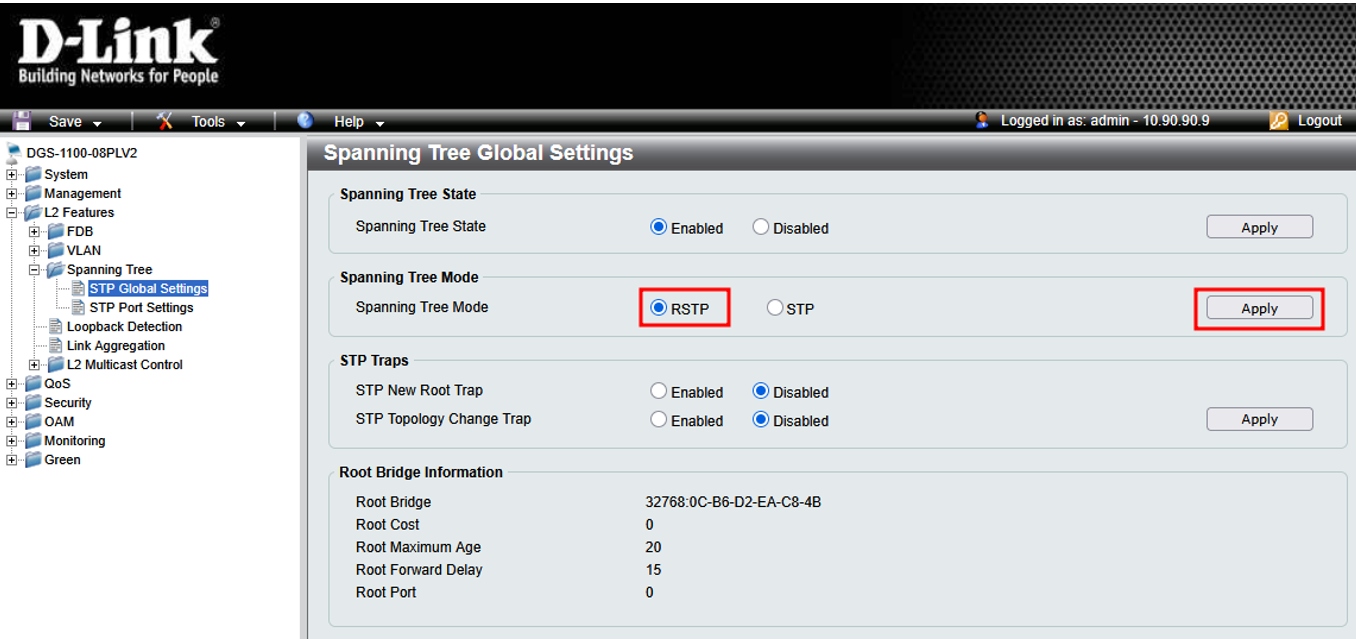The width and height of the screenshot is (1356, 639).
Task: Enable STP Topology Change Trap
Action: 658,421
